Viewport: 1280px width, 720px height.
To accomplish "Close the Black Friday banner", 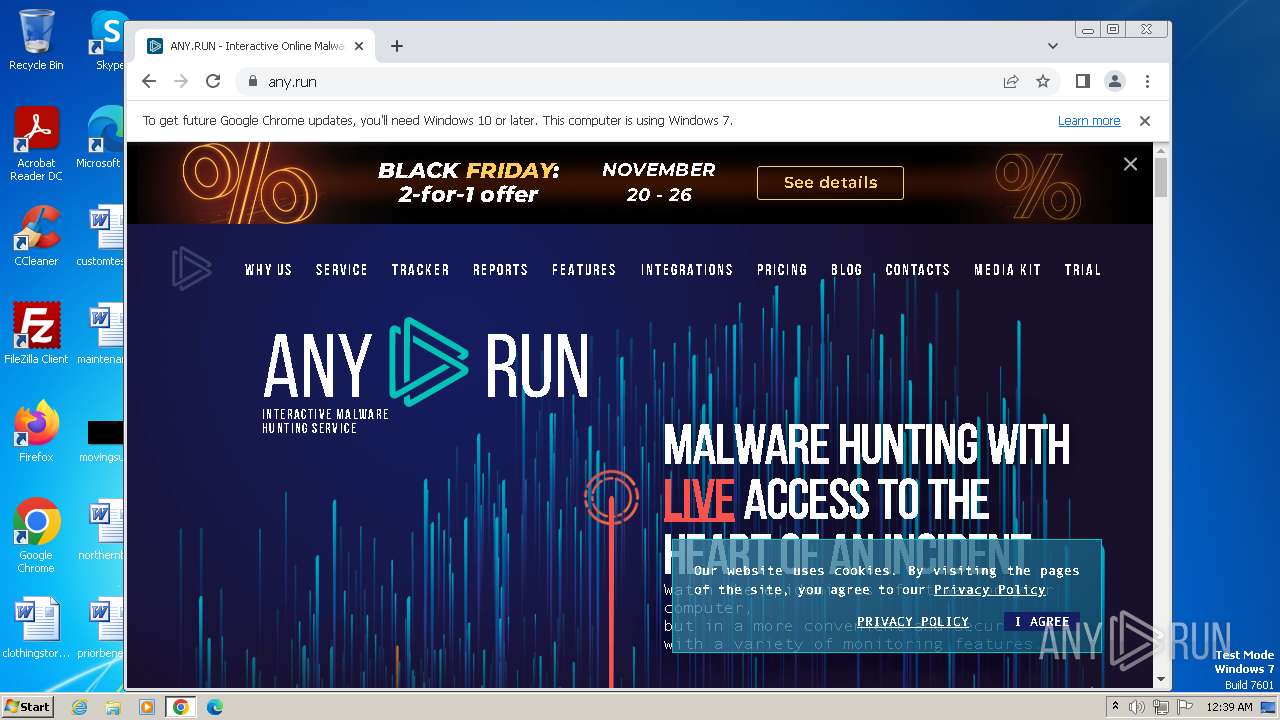I will (1130, 164).
